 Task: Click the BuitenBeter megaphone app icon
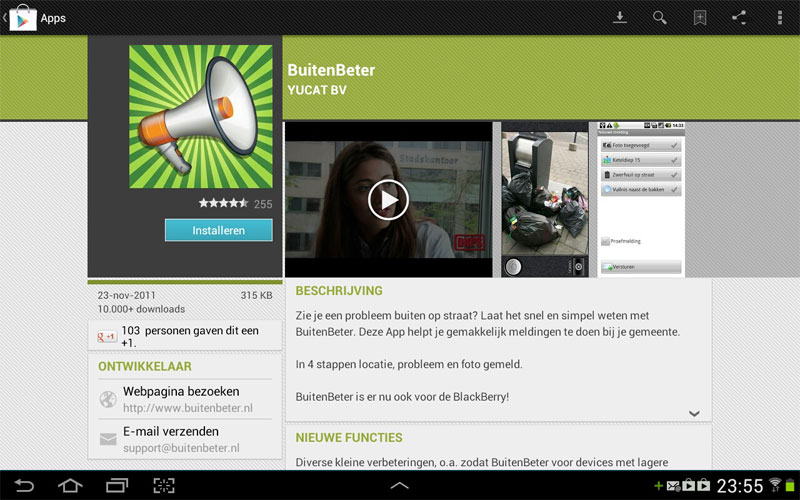201,116
